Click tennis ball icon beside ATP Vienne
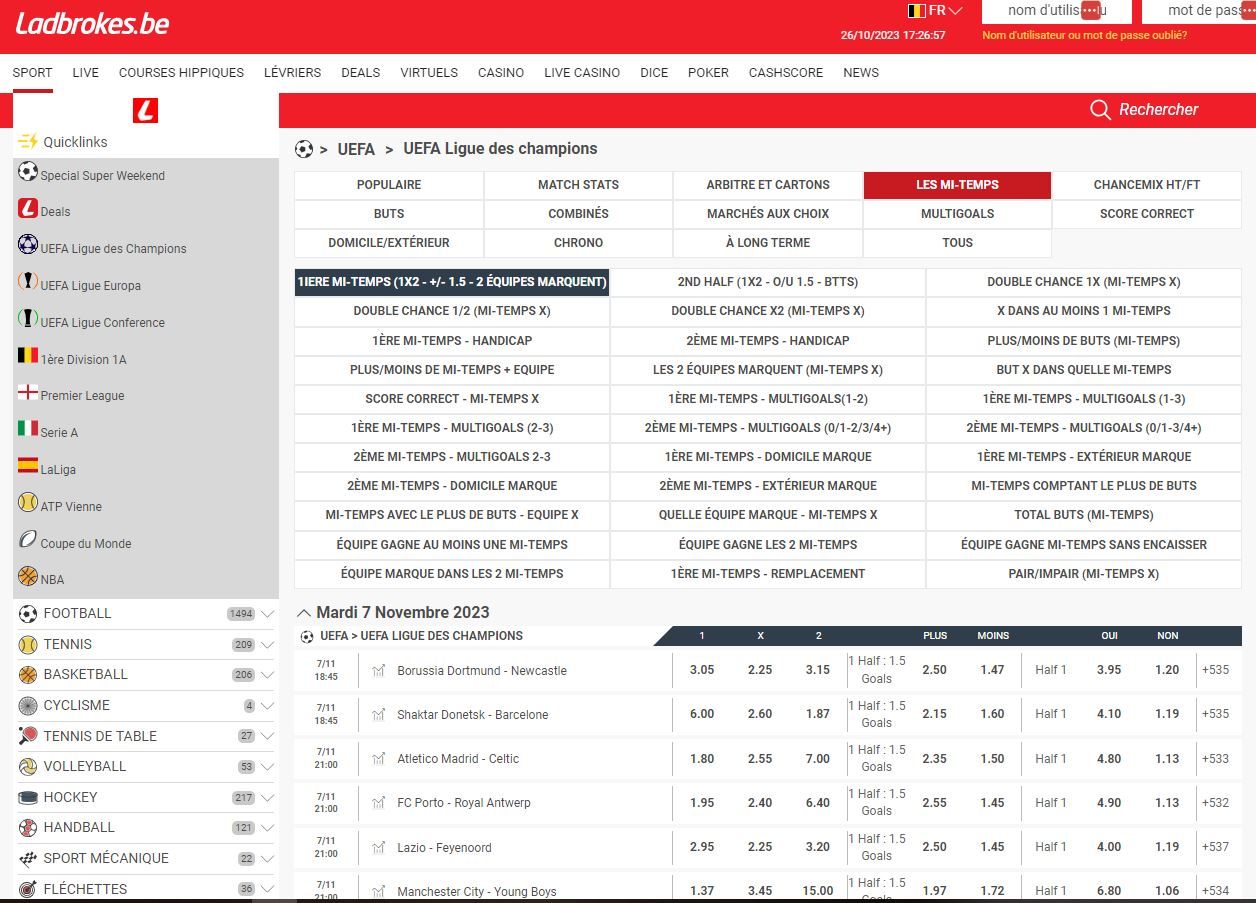Viewport: 1256px width, 903px height. (28, 502)
